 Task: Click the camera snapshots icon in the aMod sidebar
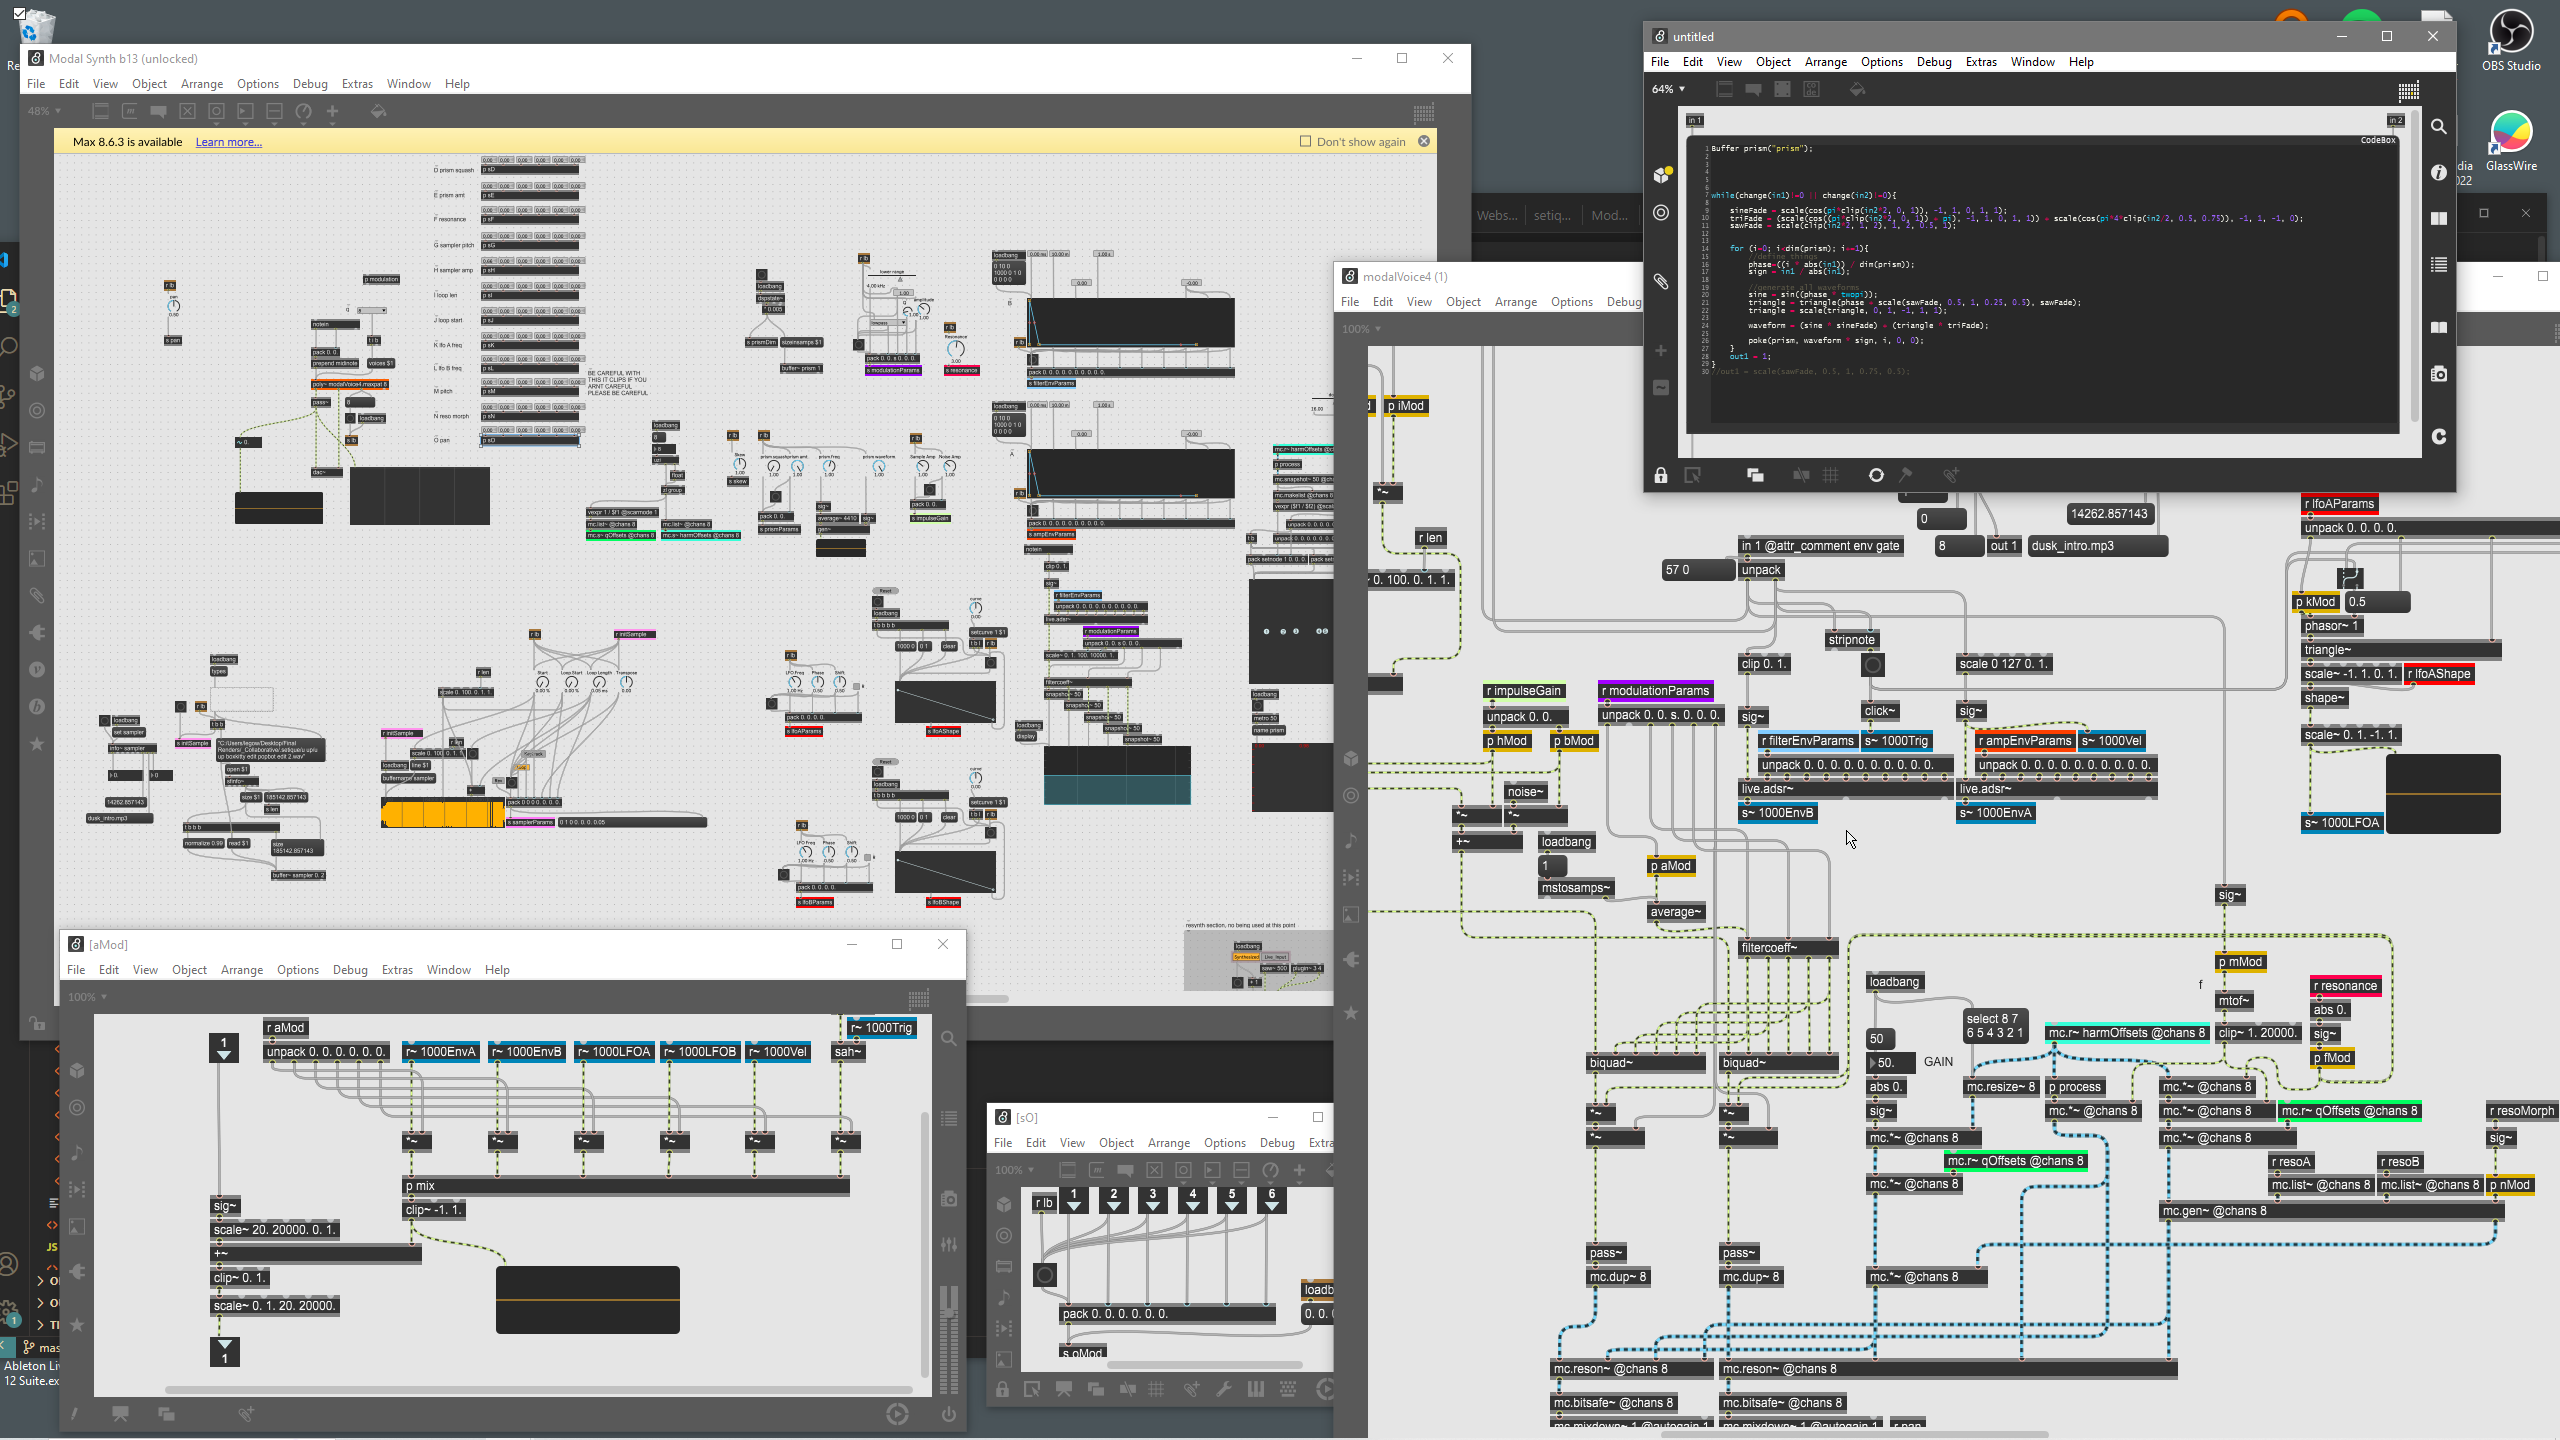948,1199
